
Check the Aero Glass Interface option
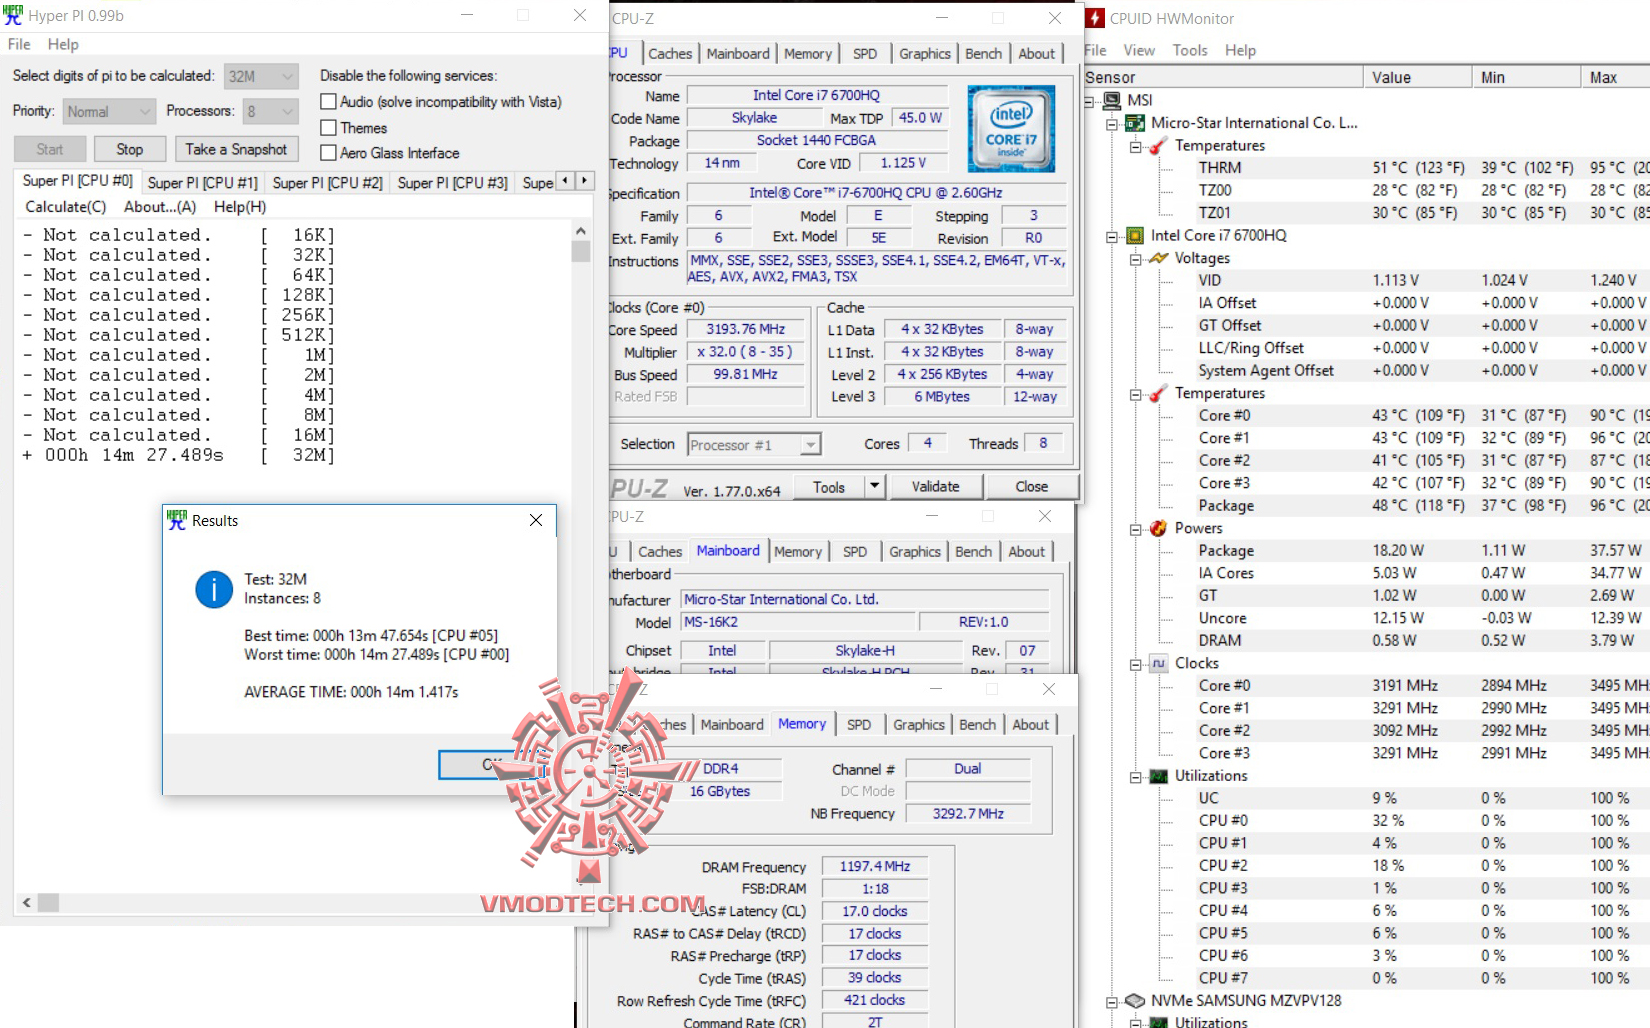328,153
